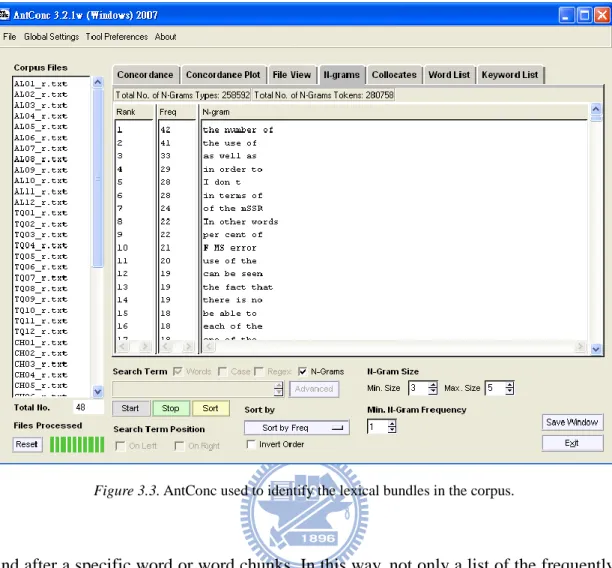Screen dimensions: 612x568
Task: Toggle the On Right checkbox
Action: coord(179,445)
